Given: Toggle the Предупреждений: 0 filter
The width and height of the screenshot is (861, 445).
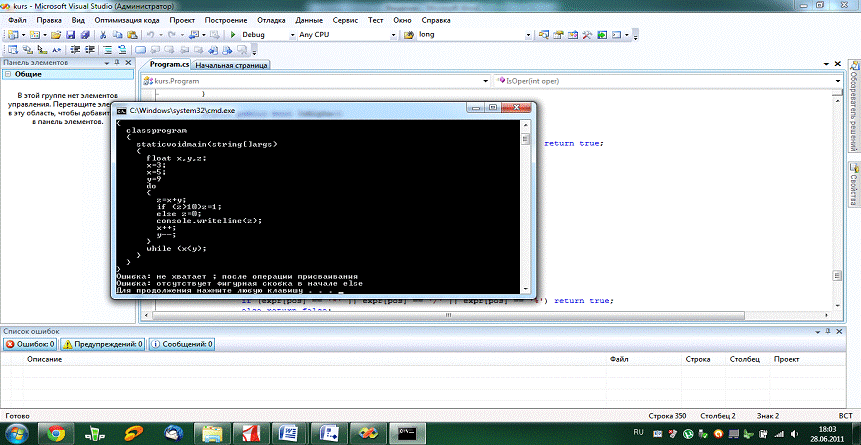Looking at the screenshot, I should tap(103, 343).
